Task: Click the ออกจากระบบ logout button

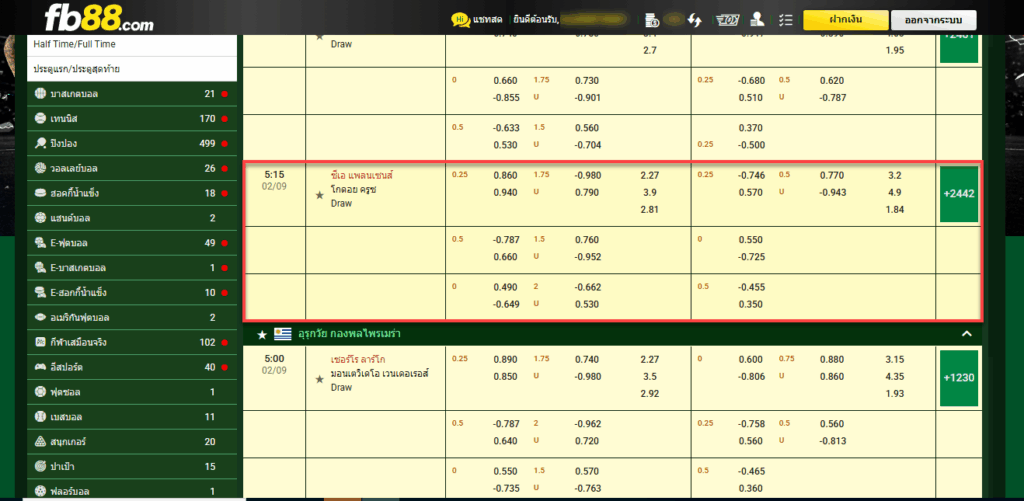Action: pyautogui.click(x=934, y=20)
